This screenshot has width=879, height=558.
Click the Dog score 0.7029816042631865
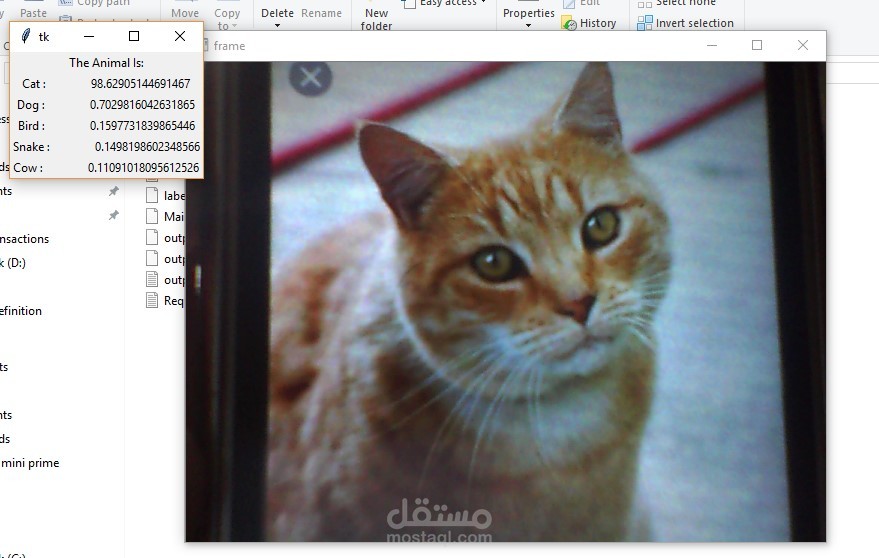(142, 105)
